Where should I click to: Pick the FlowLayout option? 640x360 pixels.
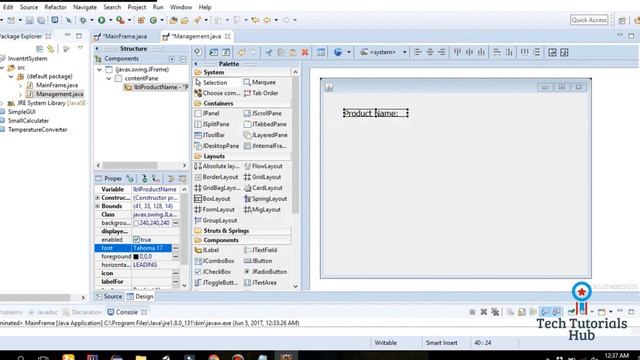[263, 166]
